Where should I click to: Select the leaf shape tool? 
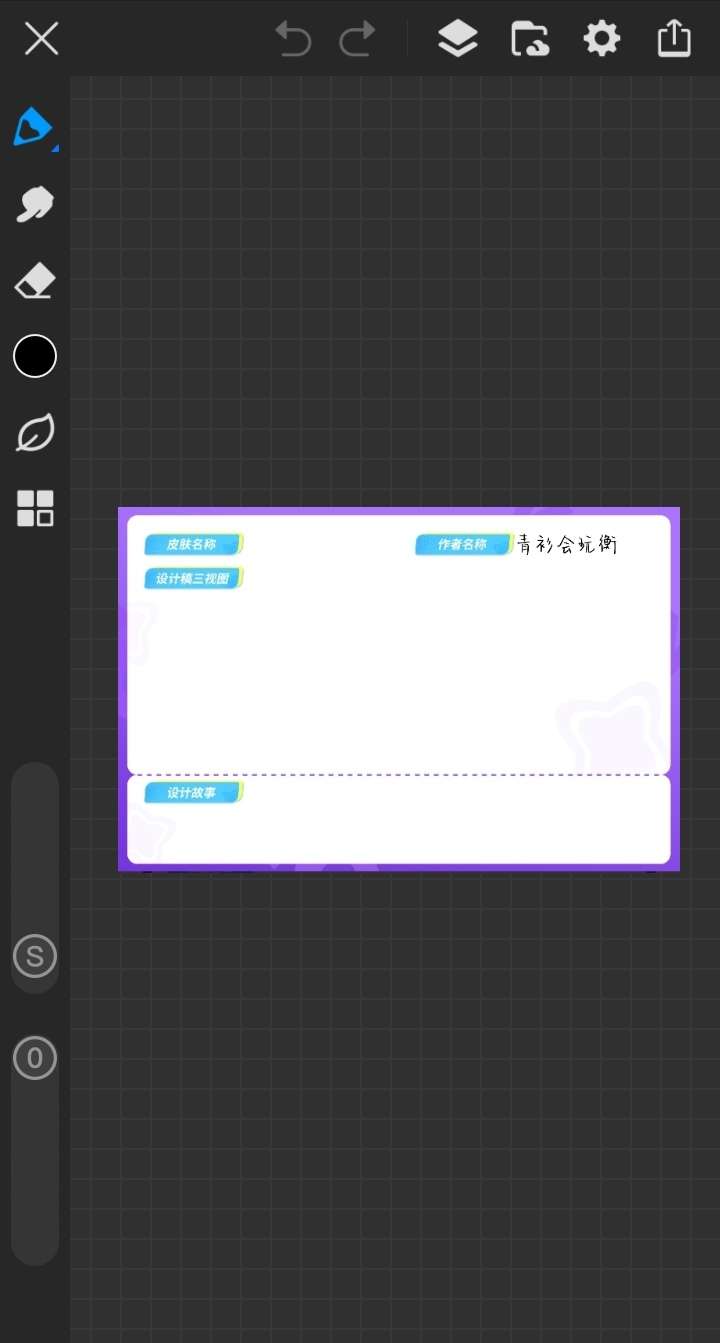pyautogui.click(x=35, y=433)
